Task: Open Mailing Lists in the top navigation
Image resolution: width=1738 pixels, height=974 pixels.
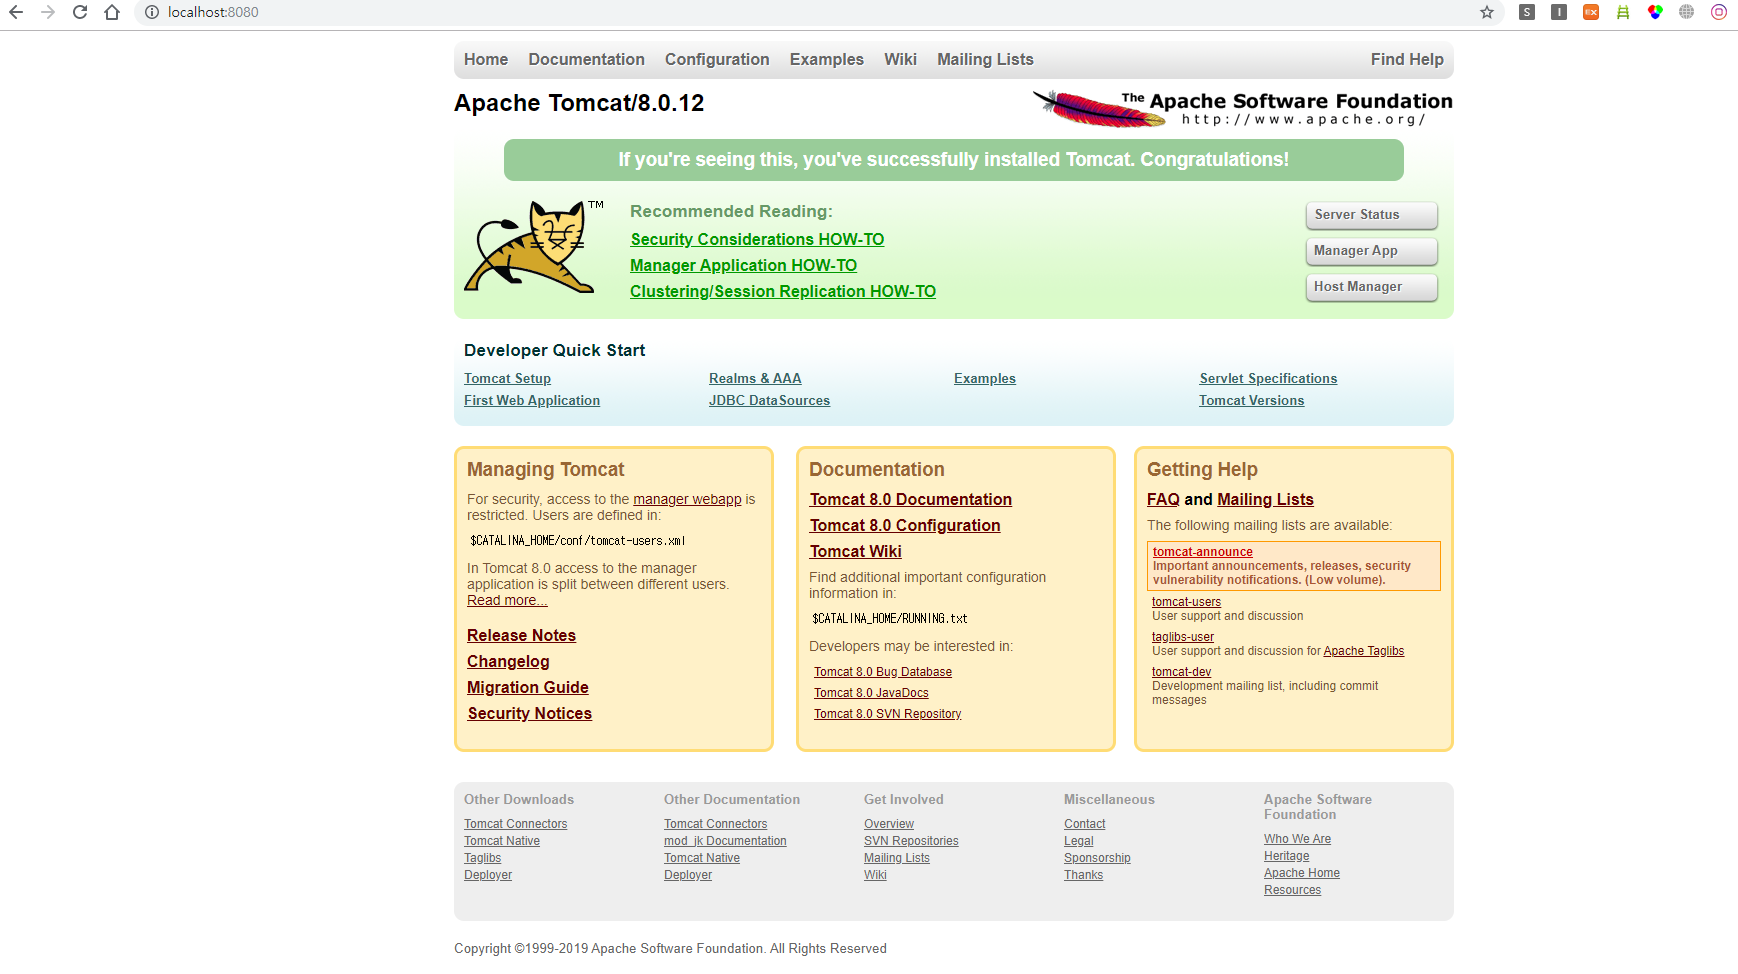Action: tap(985, 60)
